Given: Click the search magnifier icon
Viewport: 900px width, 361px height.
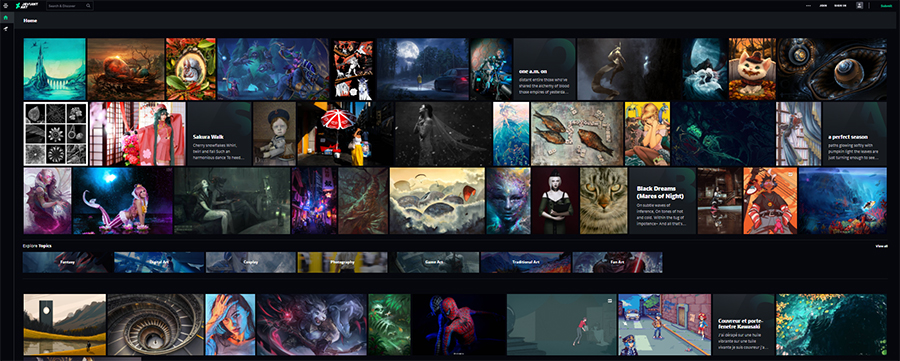Looking at the screenshot, I should 88,6.
